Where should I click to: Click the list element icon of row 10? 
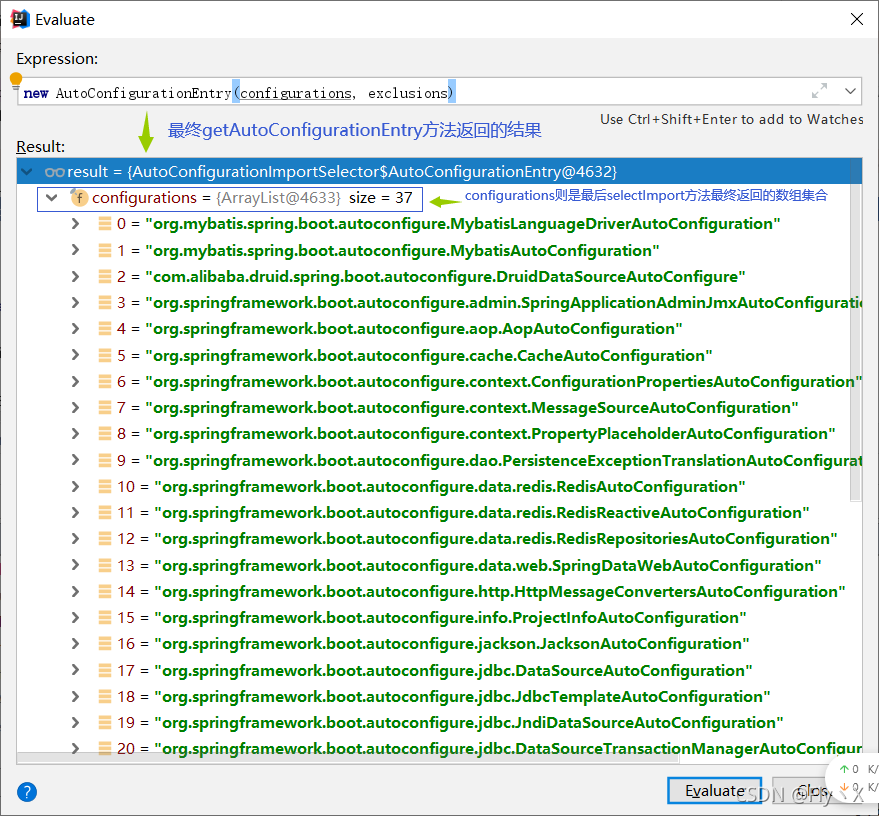(105, 486)
